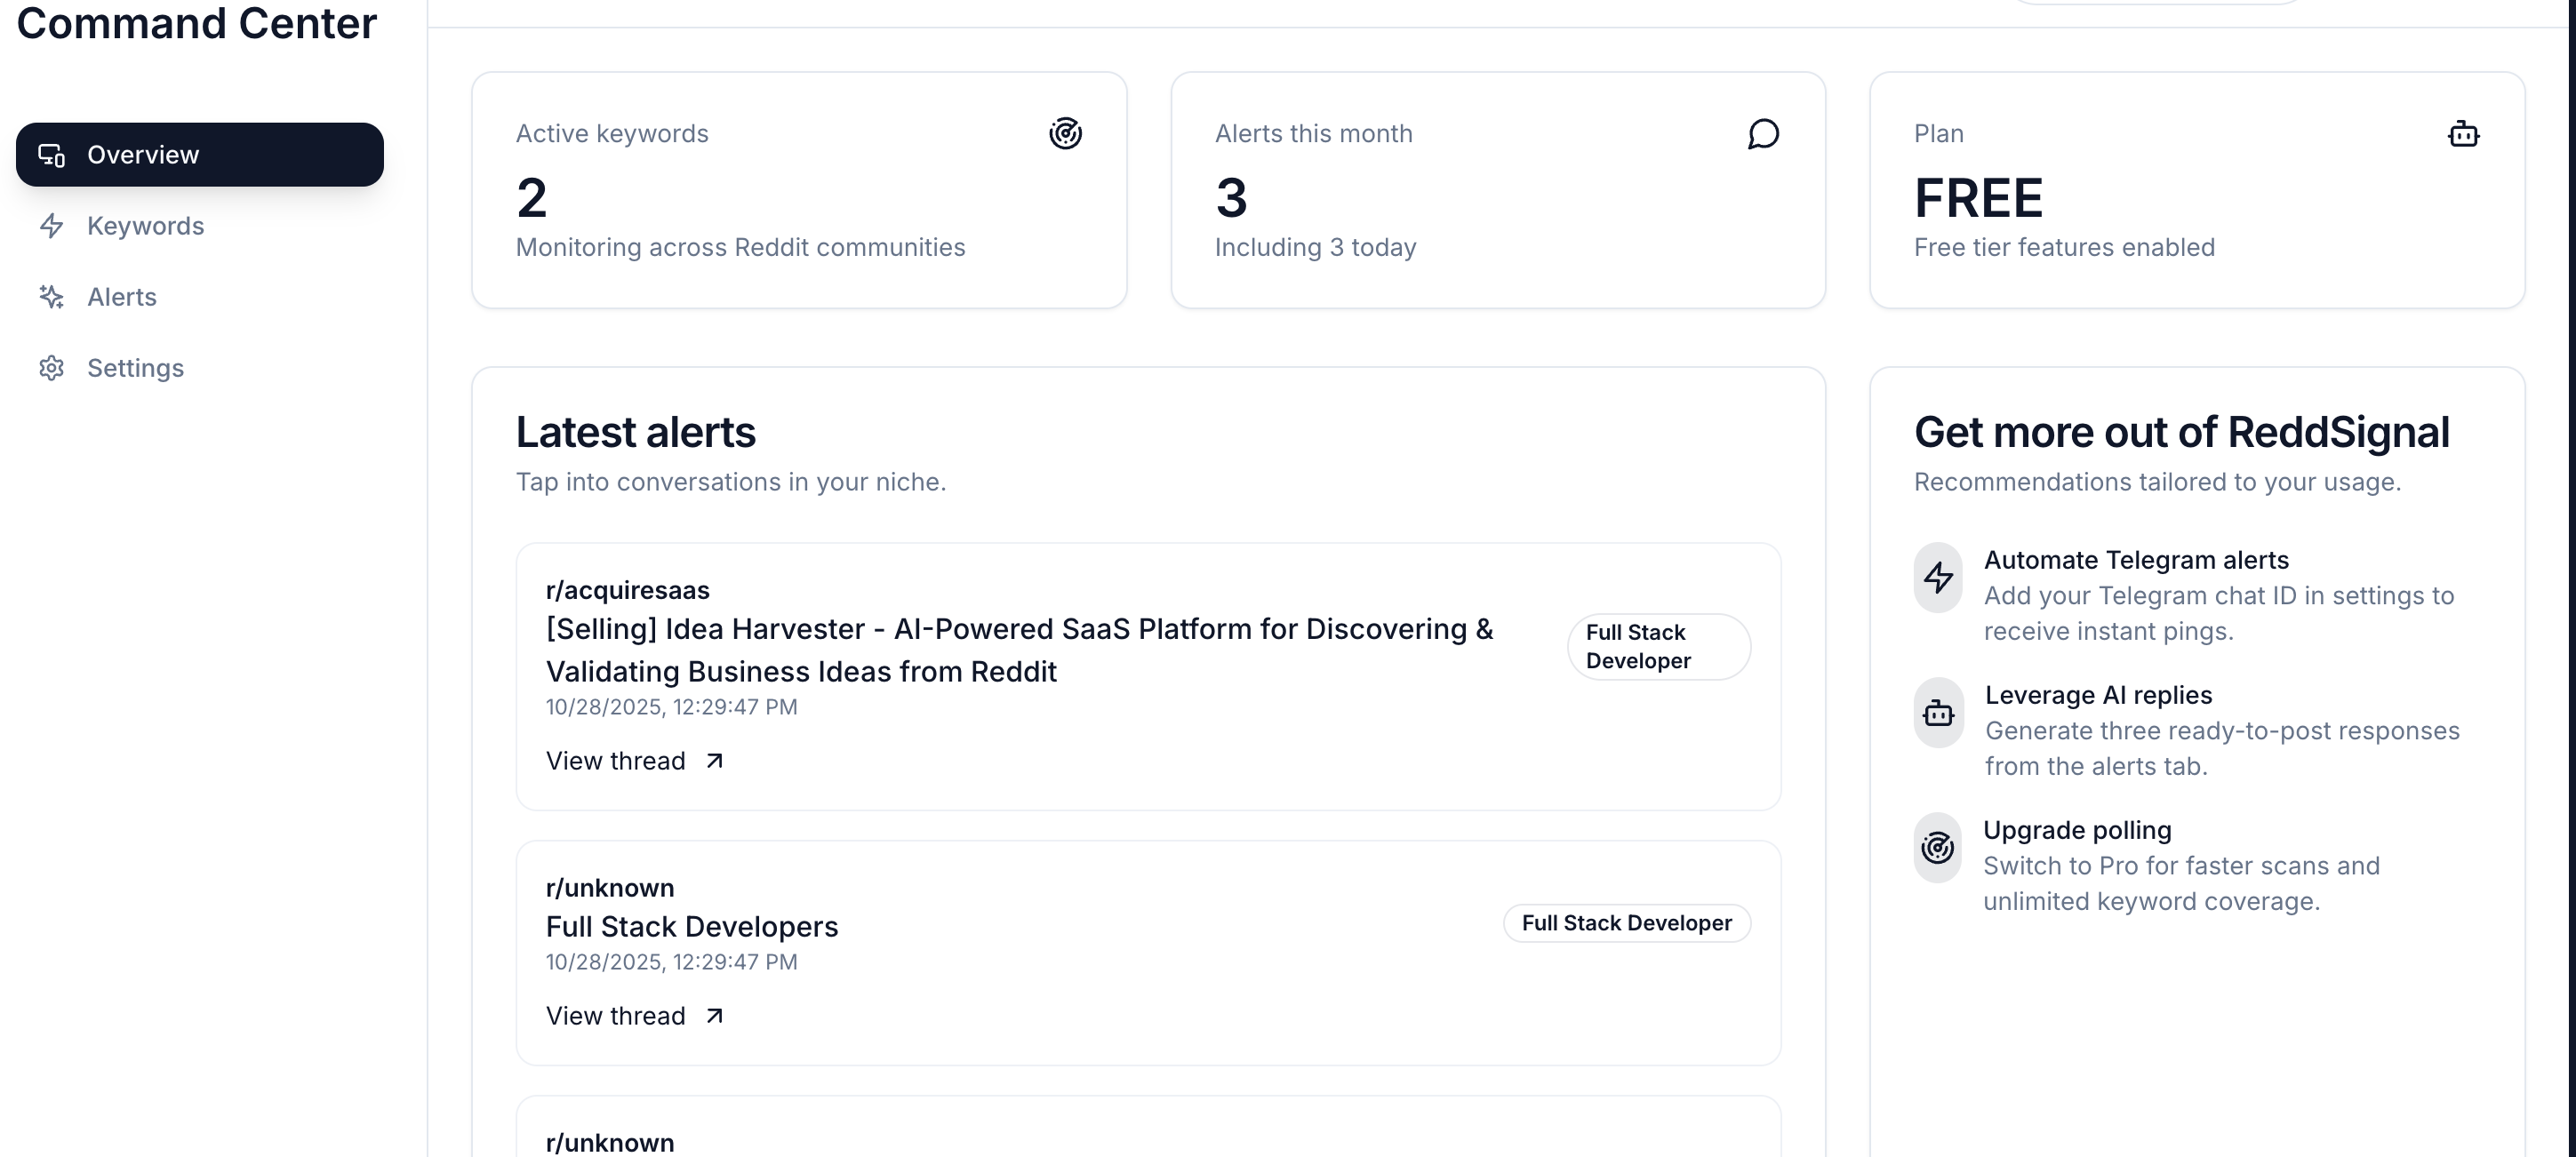Click the Full Stack Developer badge on Idea Harvester alert
Image resolution: width=2576 pixels, height=1157 pixels.
click(1657, 646)
